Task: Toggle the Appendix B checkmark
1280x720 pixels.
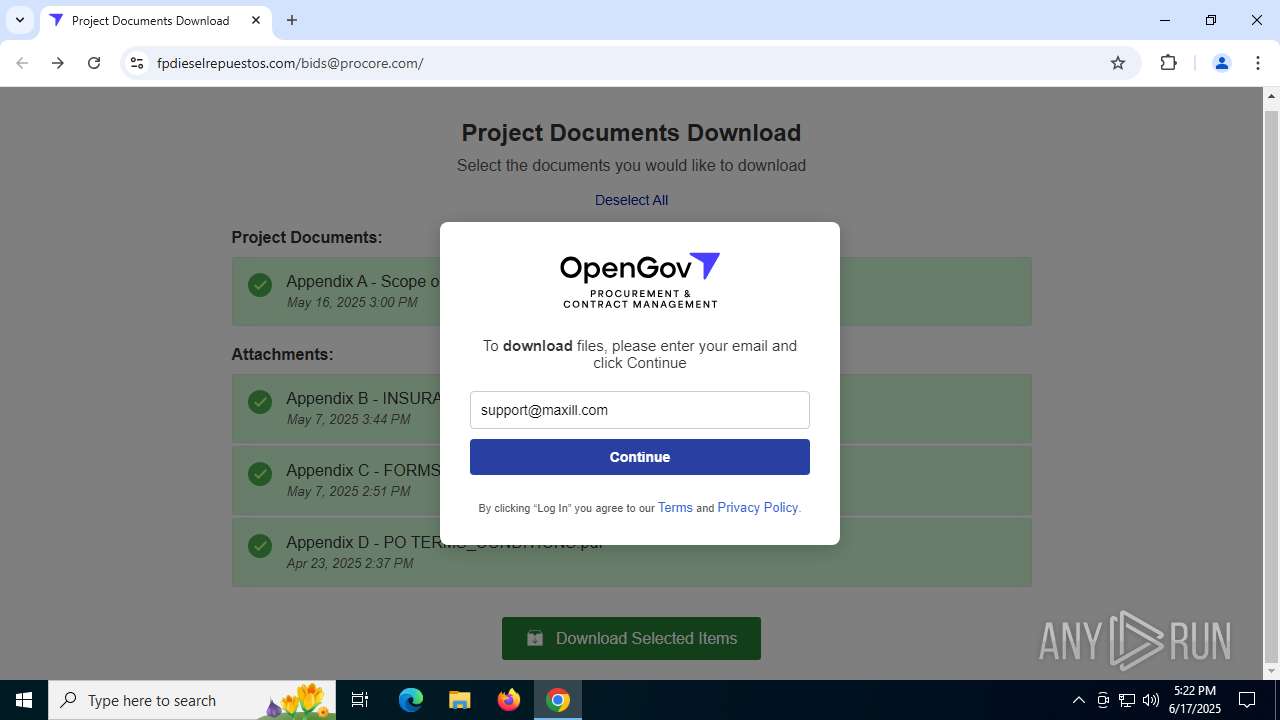Action: point(260,402)
